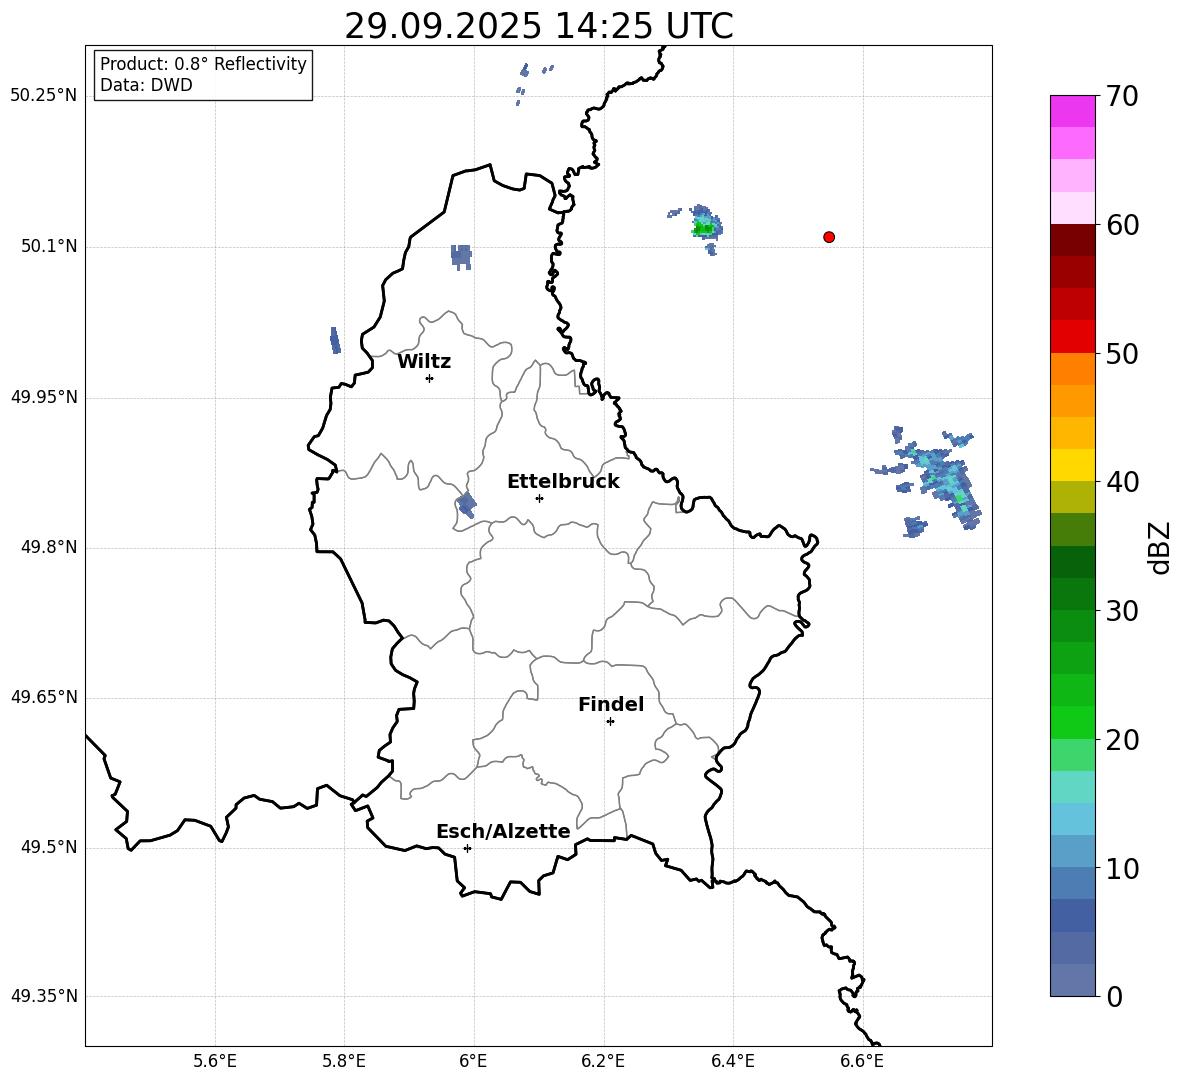Click the 5.6°E longitude label

pos(215,1061)
